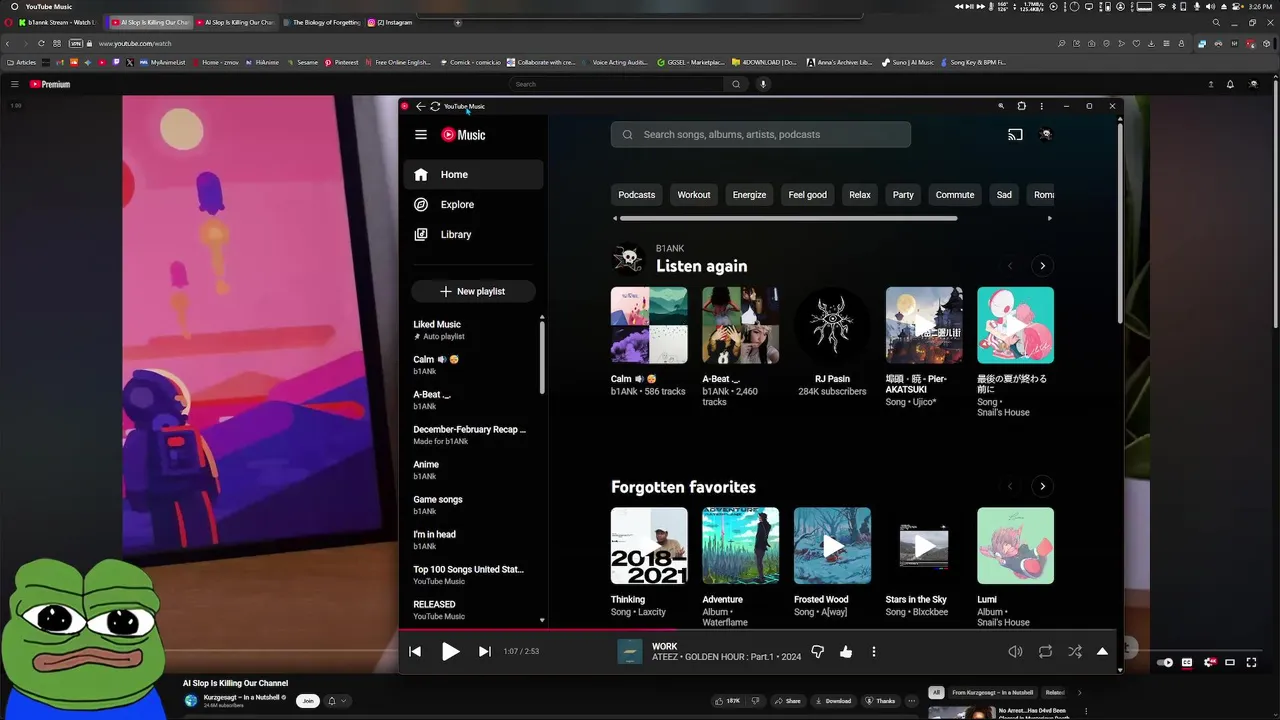The height and width of the screenshot is (720, 1280).
Task: Show next Listen again items
Action: (x=1042, y=266)
